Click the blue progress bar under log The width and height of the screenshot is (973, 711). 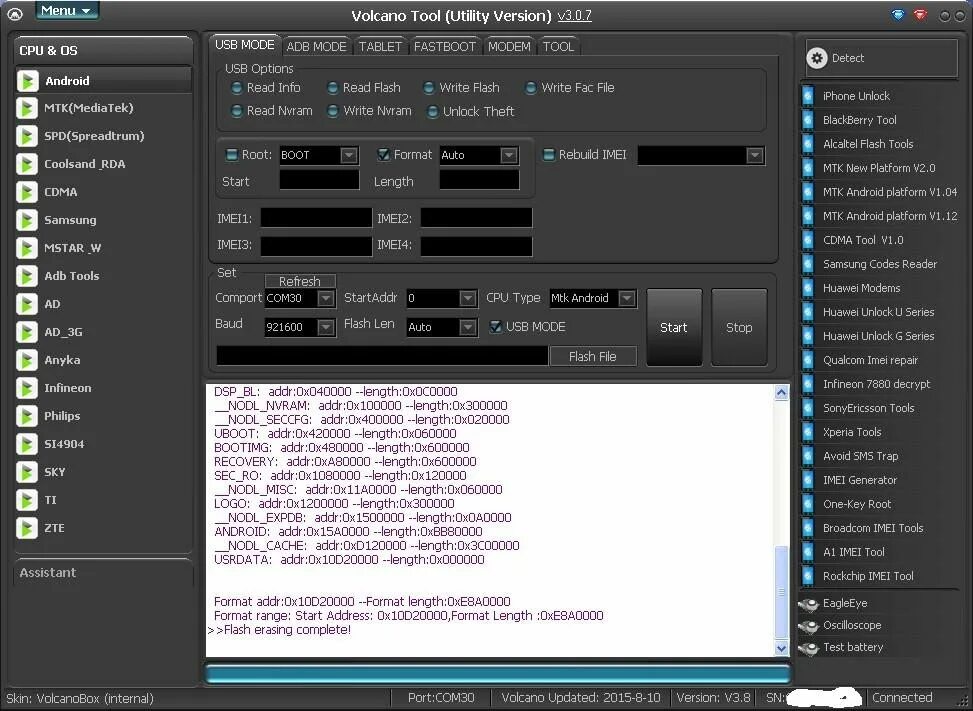pyautogui.click(x=497, y=673)
